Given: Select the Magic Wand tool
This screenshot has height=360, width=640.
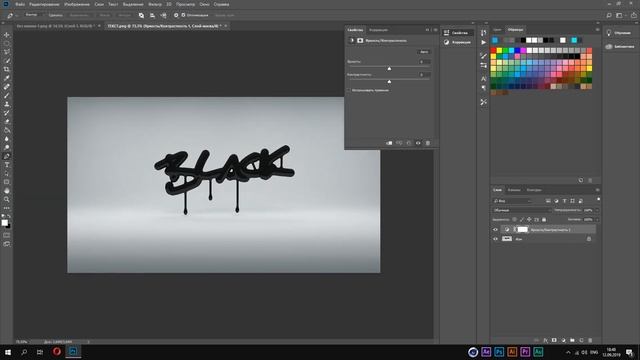Looking at the screenshot, I should [7, 61].
